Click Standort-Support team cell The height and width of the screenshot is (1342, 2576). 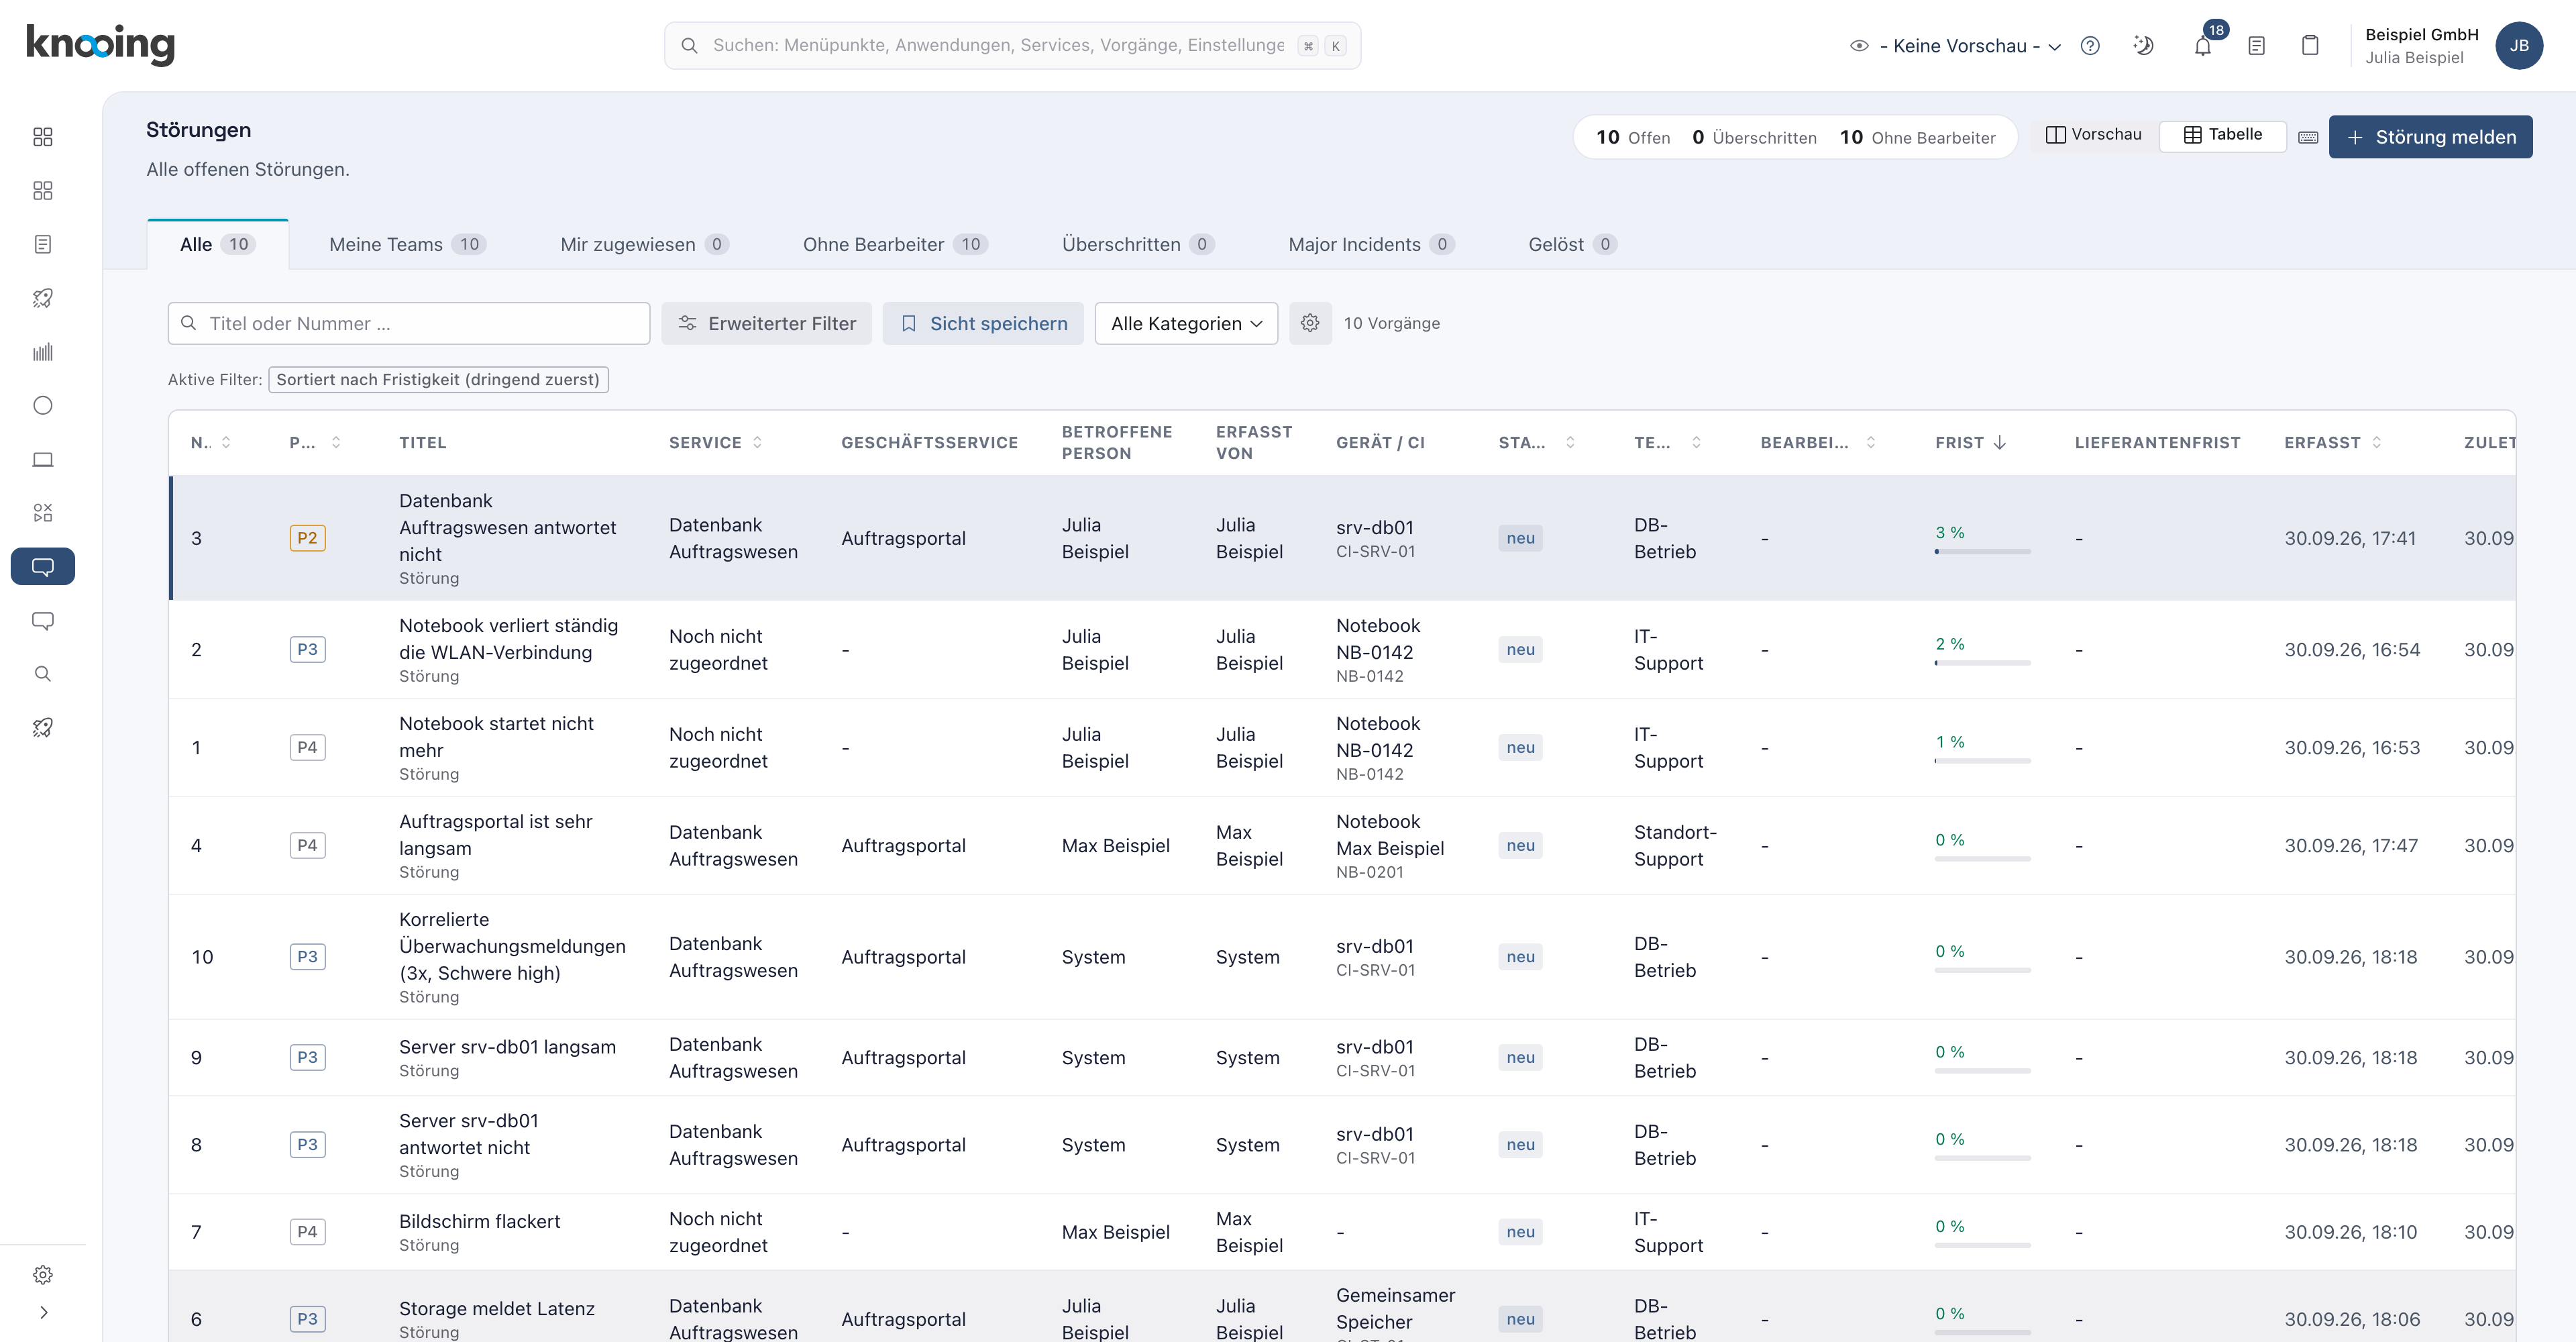(x=1675, y=845)
